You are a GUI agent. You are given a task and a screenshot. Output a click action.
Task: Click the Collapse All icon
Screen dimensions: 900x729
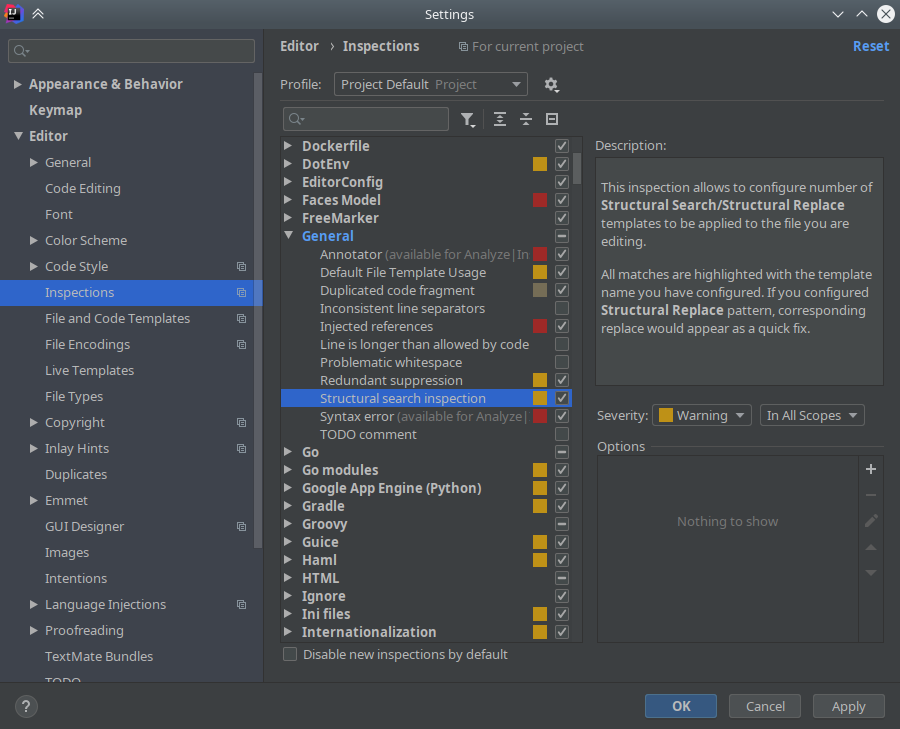526,120
